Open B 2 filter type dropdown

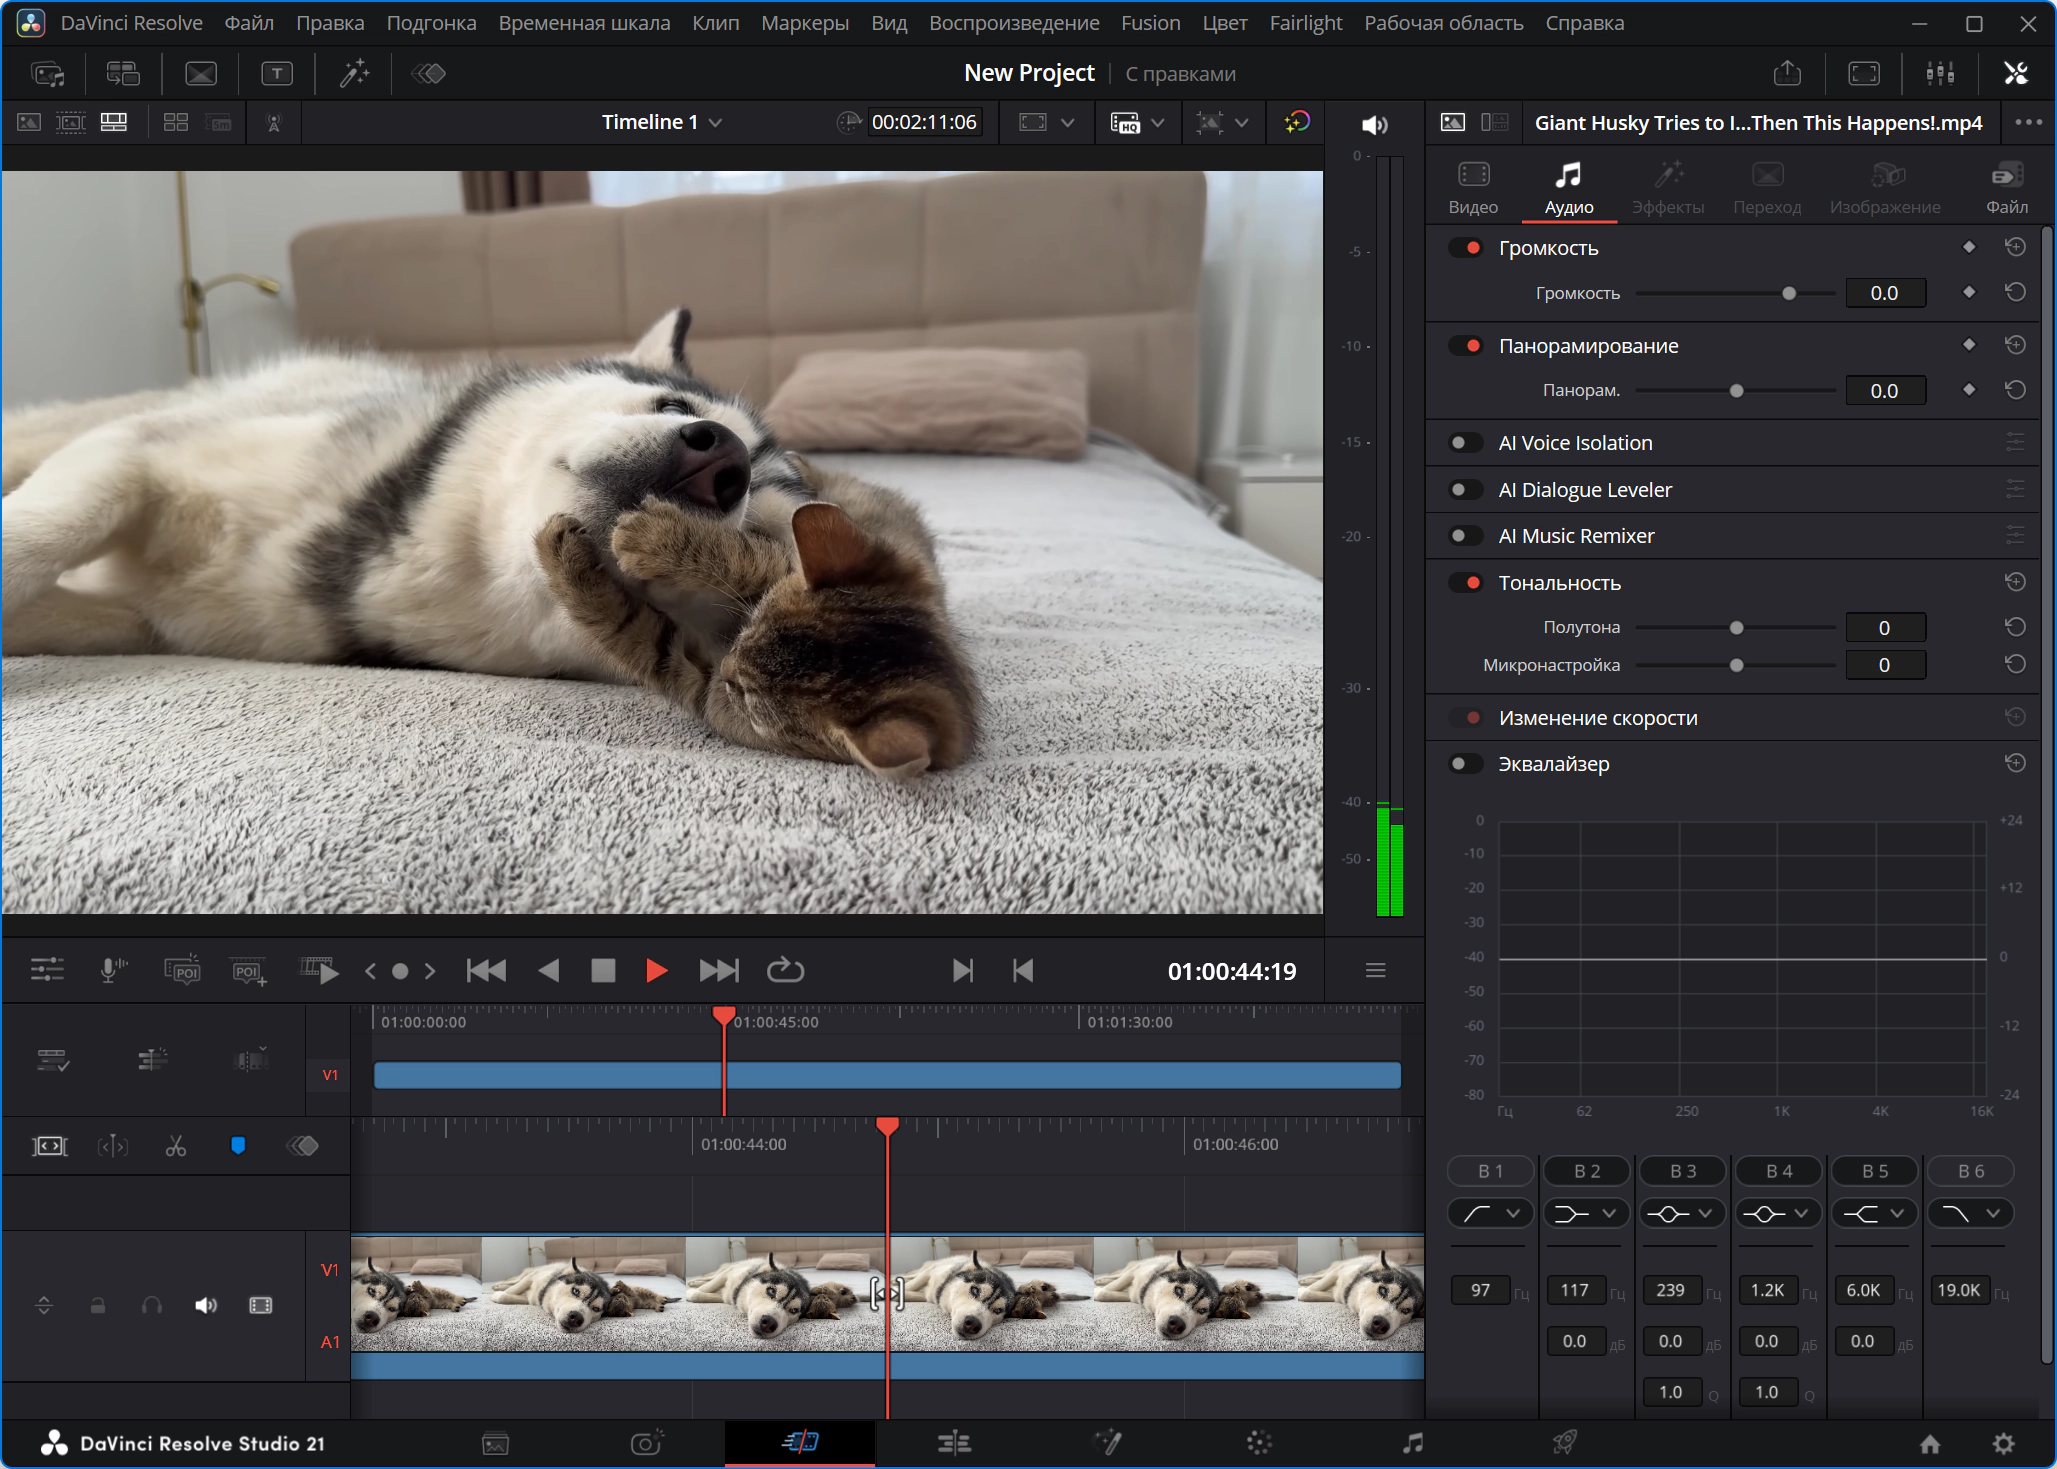coord(1586,1213)
